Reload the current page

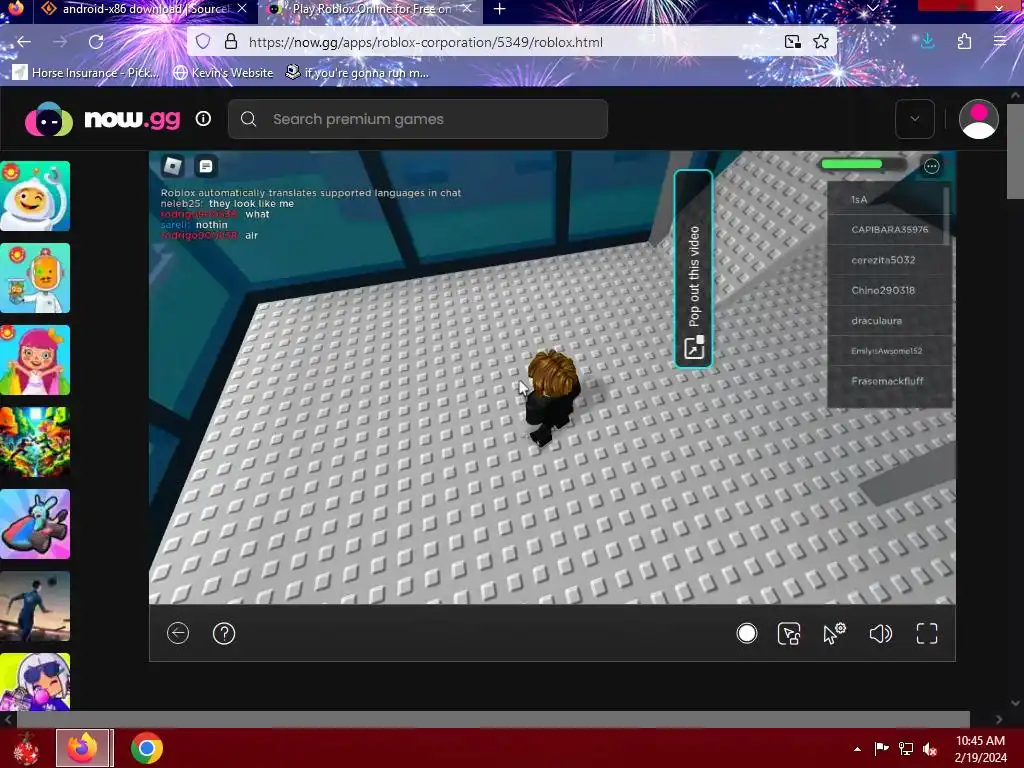pos(96,42)
